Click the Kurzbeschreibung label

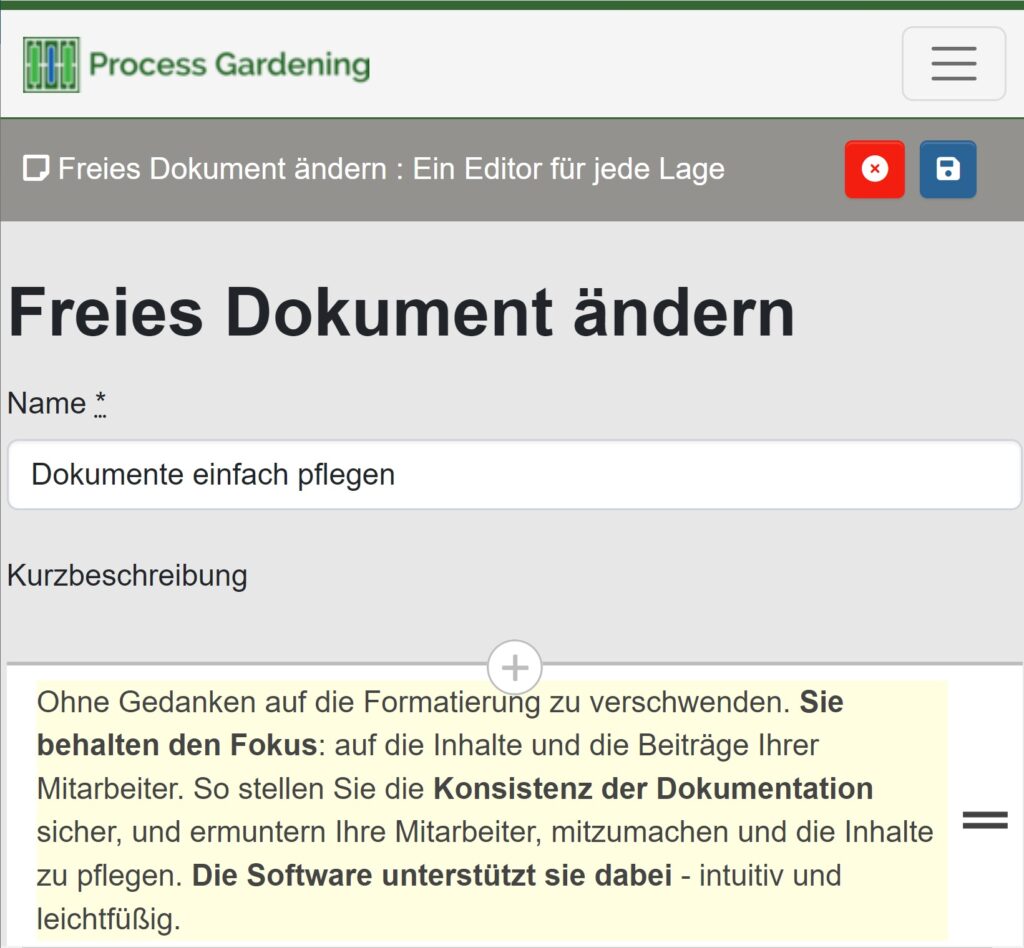coord(126,575)
